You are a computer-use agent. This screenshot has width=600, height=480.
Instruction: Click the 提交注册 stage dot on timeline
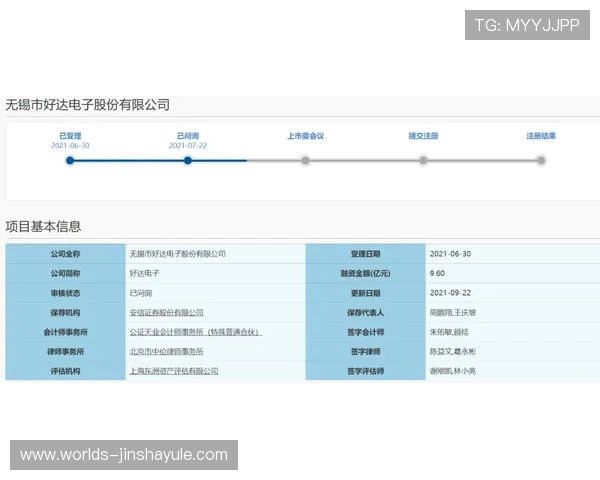(x=423, y=160)
